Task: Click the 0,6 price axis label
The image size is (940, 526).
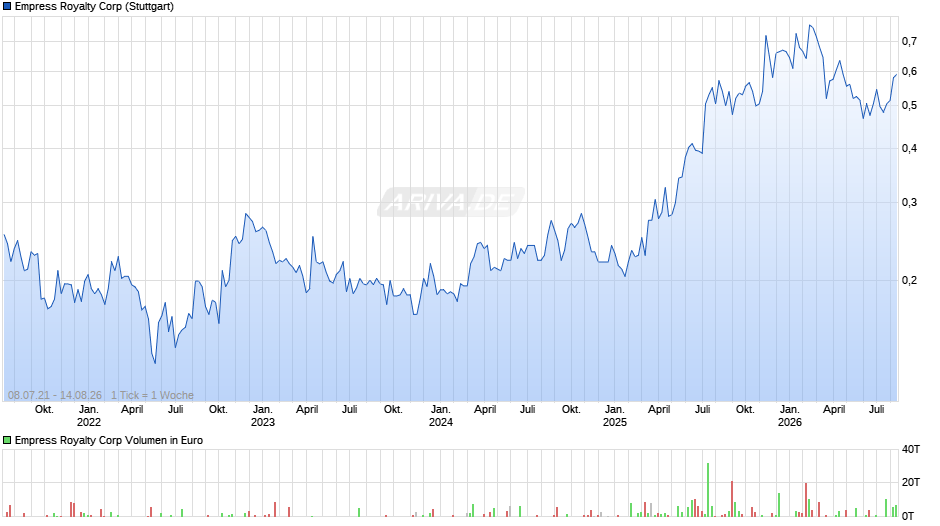Action: click(909, 71)
